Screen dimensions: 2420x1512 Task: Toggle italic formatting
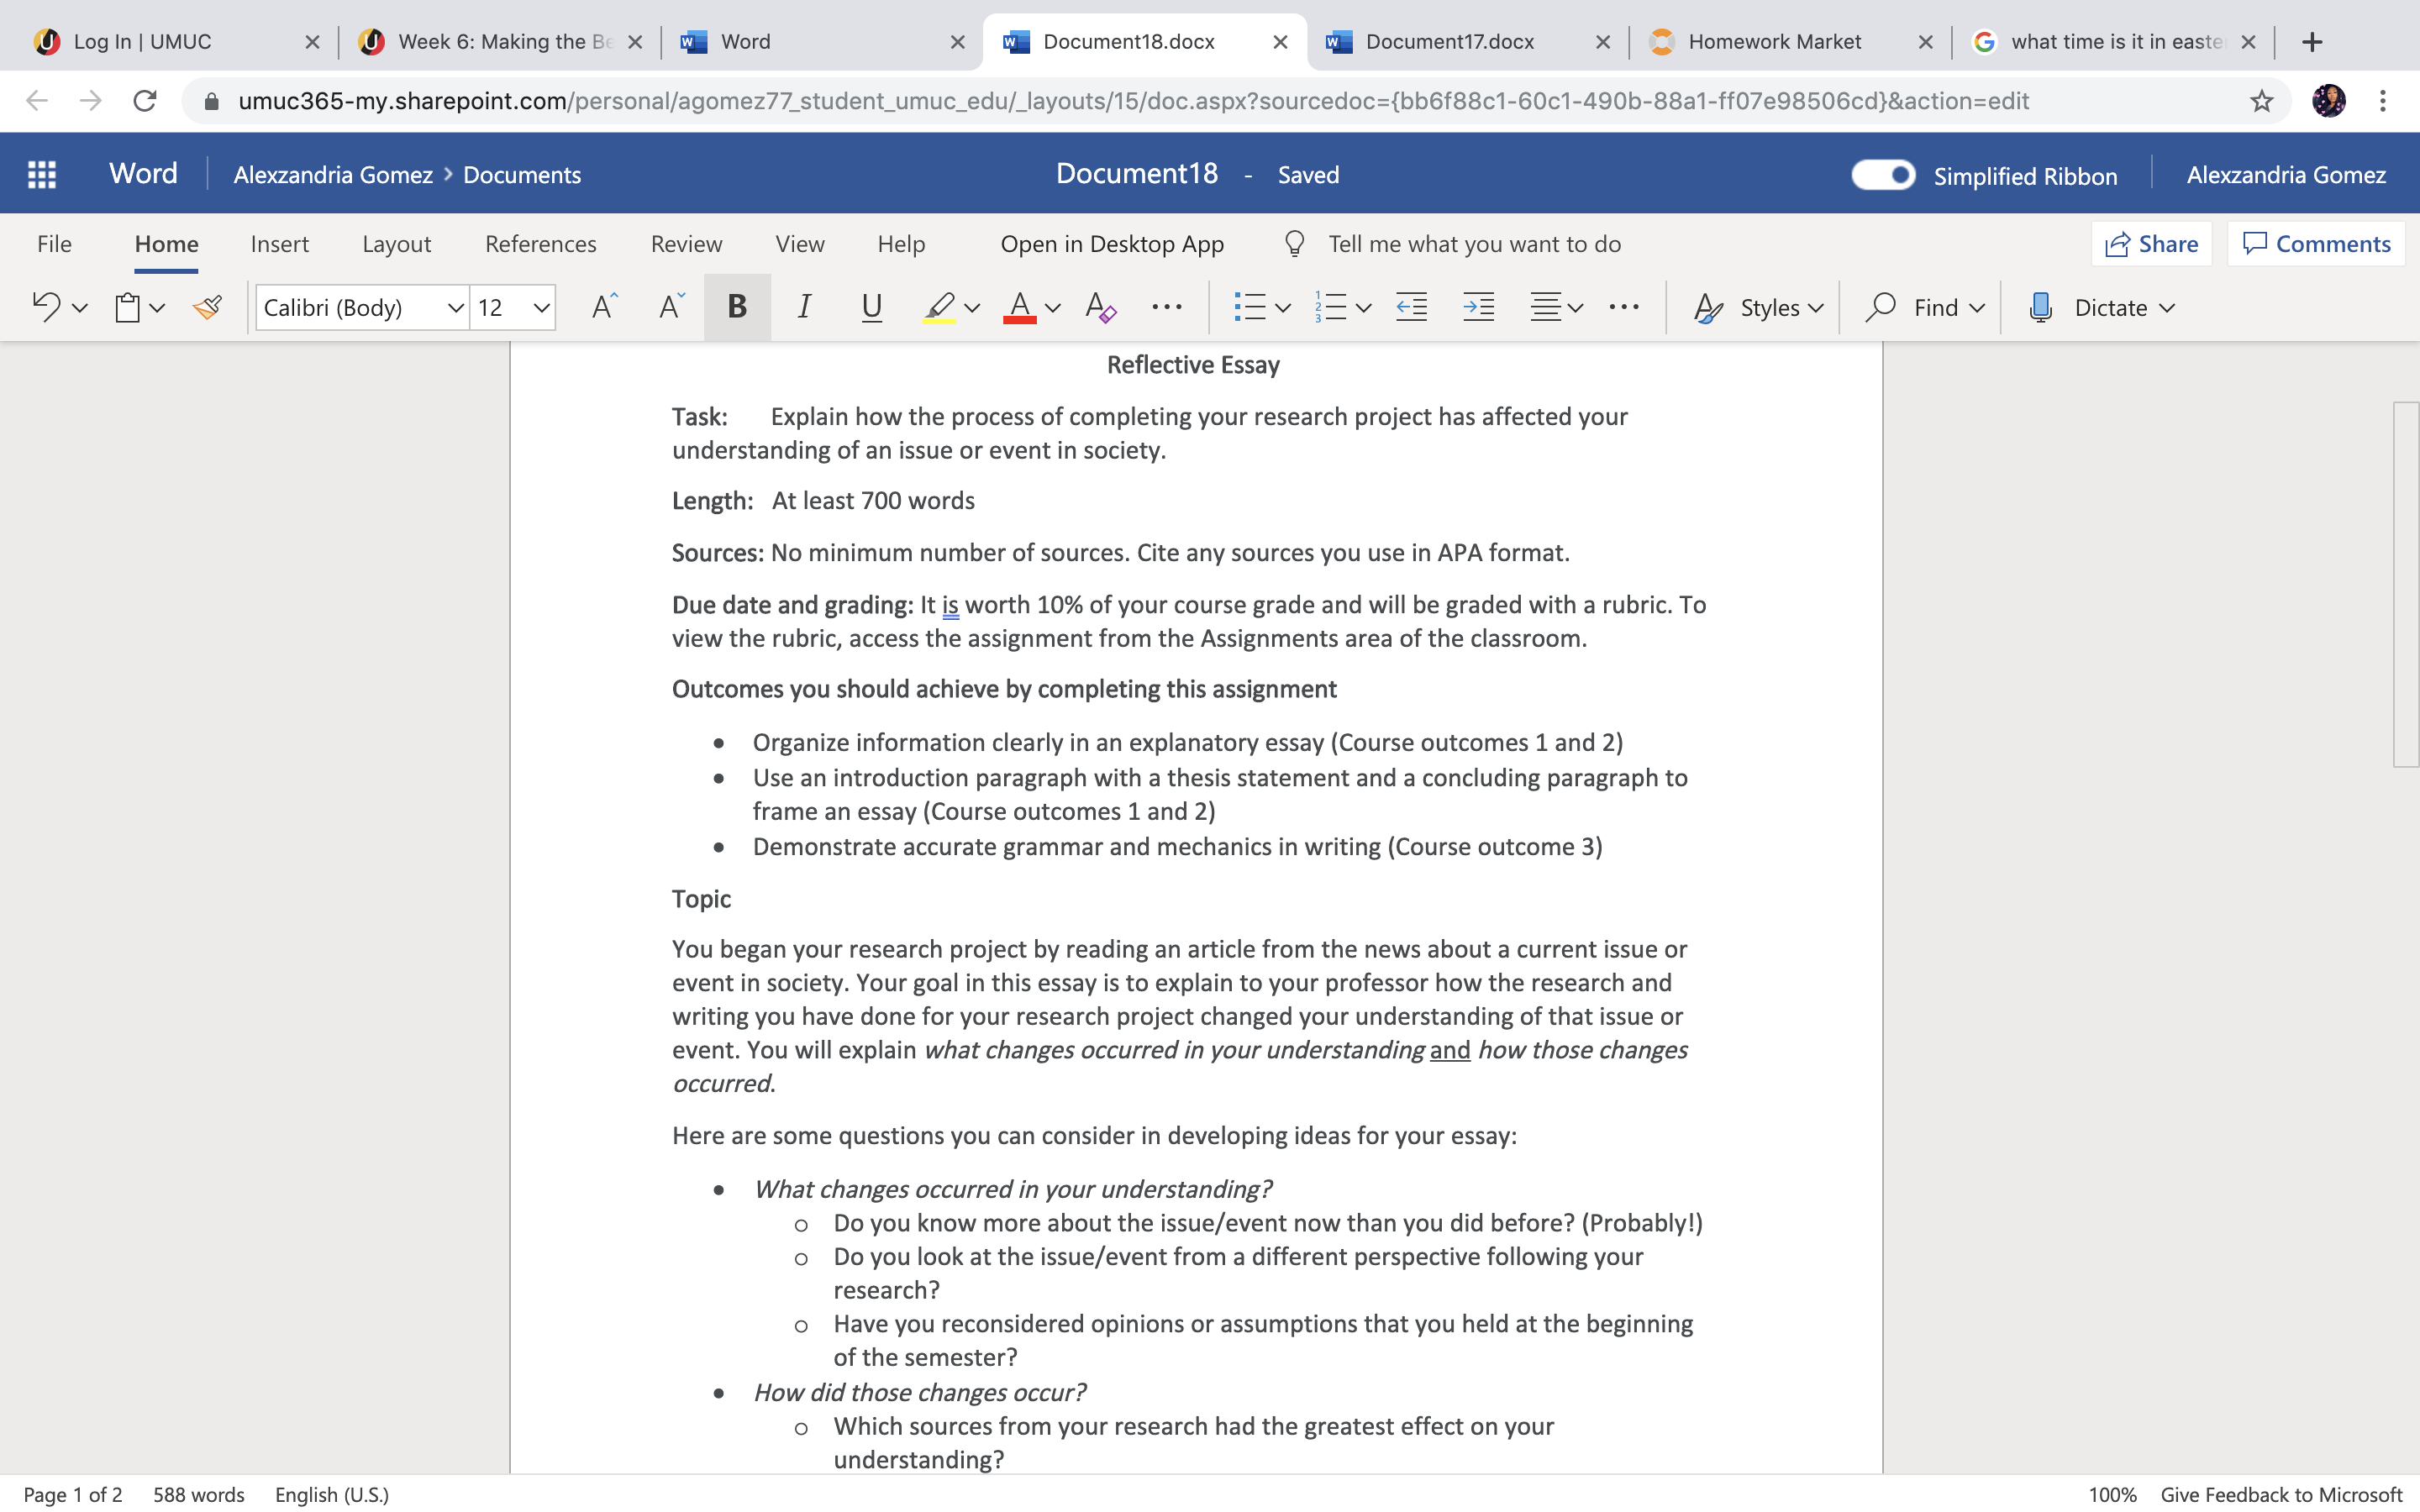click(804, 307)
